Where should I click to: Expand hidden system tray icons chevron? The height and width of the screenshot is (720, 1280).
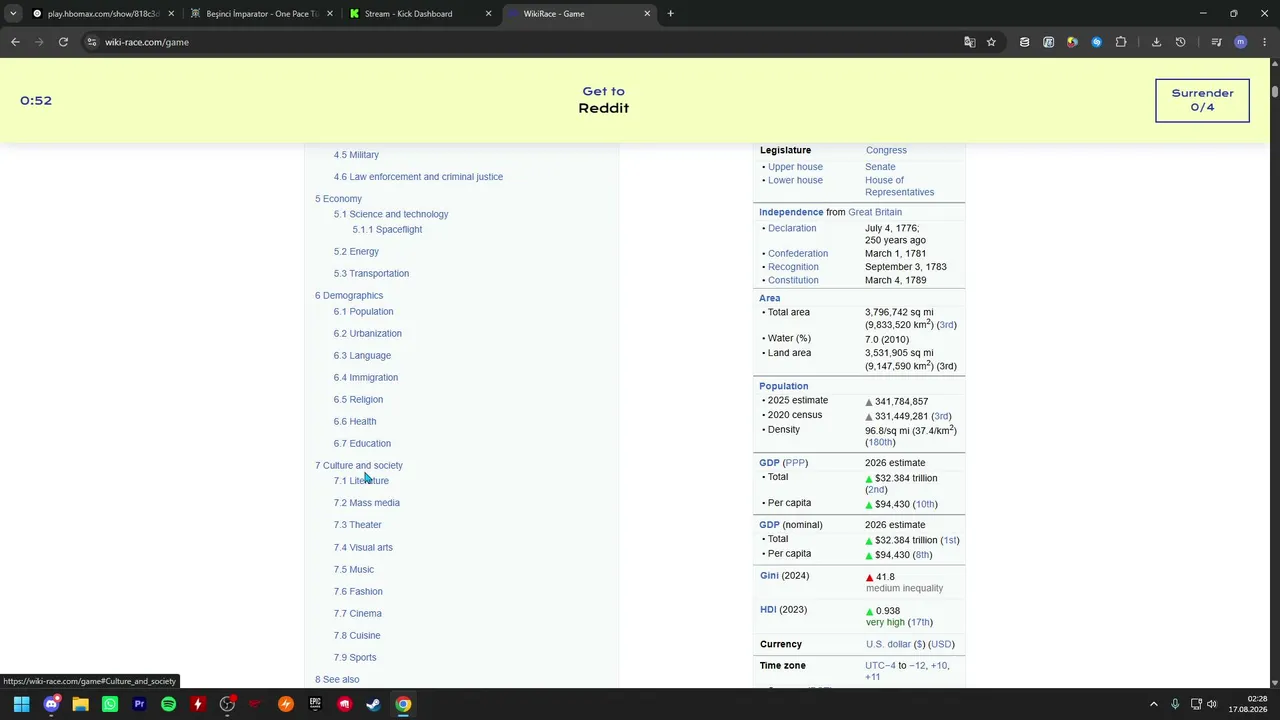coord(1153,704)
